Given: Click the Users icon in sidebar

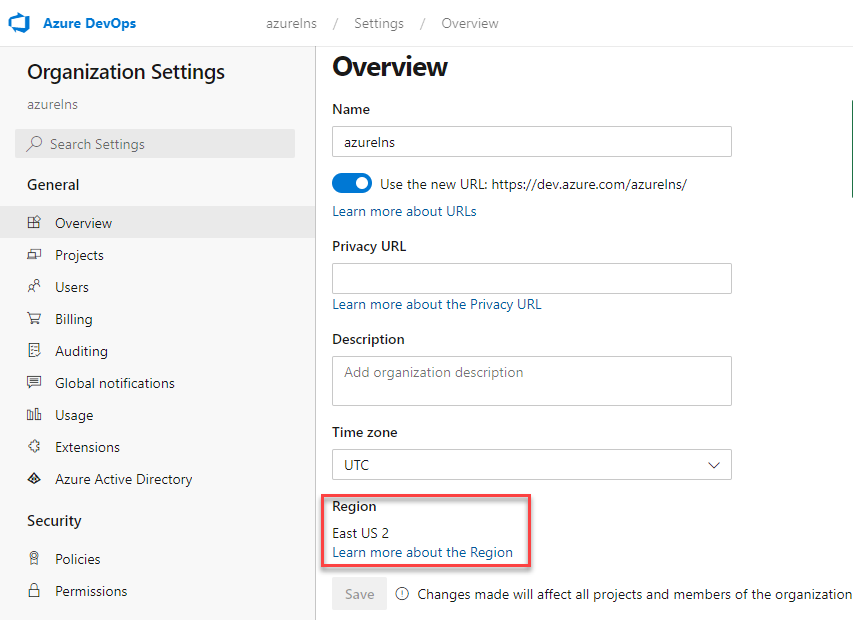Looking at the screenshot, I should (34, 287).
